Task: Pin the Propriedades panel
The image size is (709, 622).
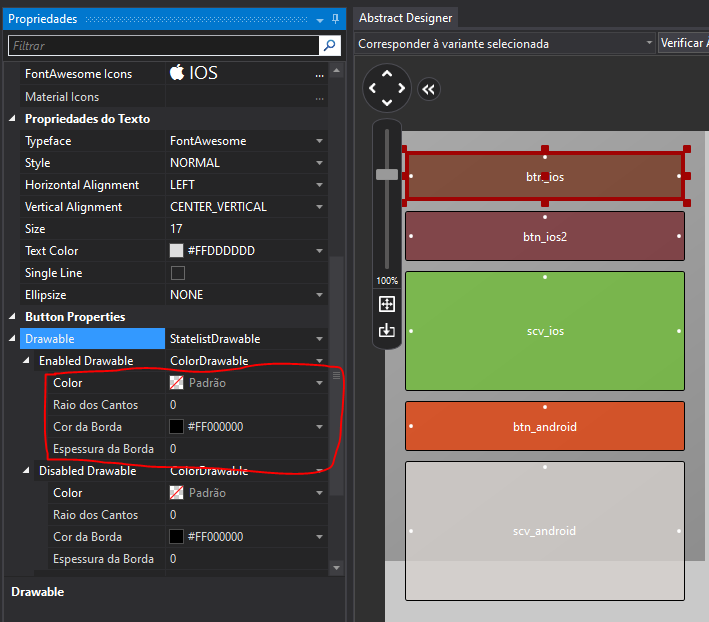Action: pos(335,19)
